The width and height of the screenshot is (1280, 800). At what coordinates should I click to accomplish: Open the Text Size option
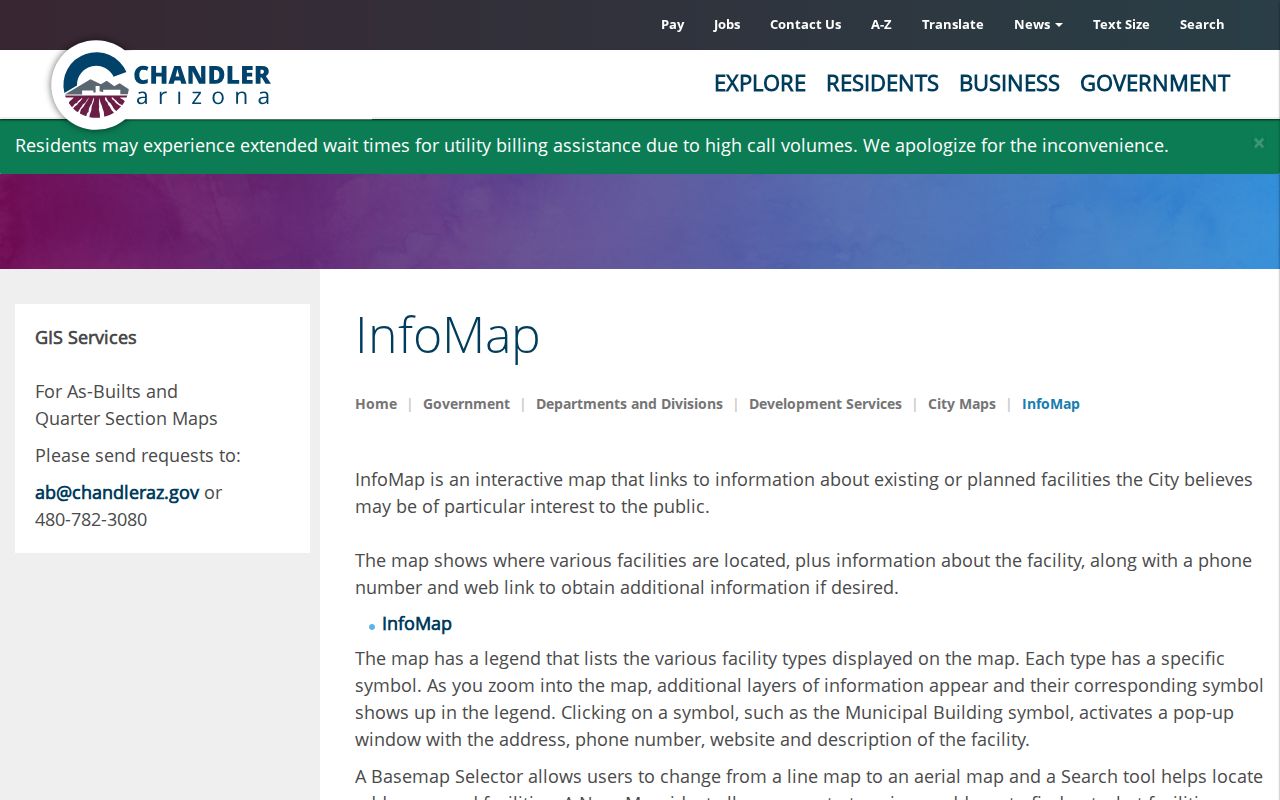tap(1121, 24)
